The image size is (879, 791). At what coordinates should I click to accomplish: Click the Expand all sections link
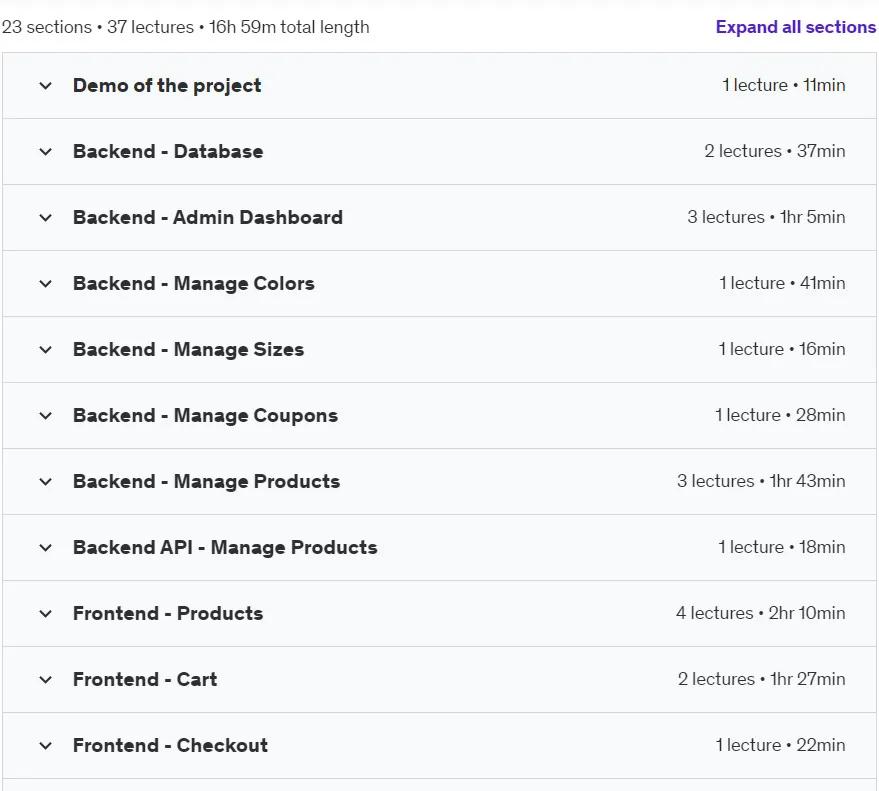click(795, 27)
